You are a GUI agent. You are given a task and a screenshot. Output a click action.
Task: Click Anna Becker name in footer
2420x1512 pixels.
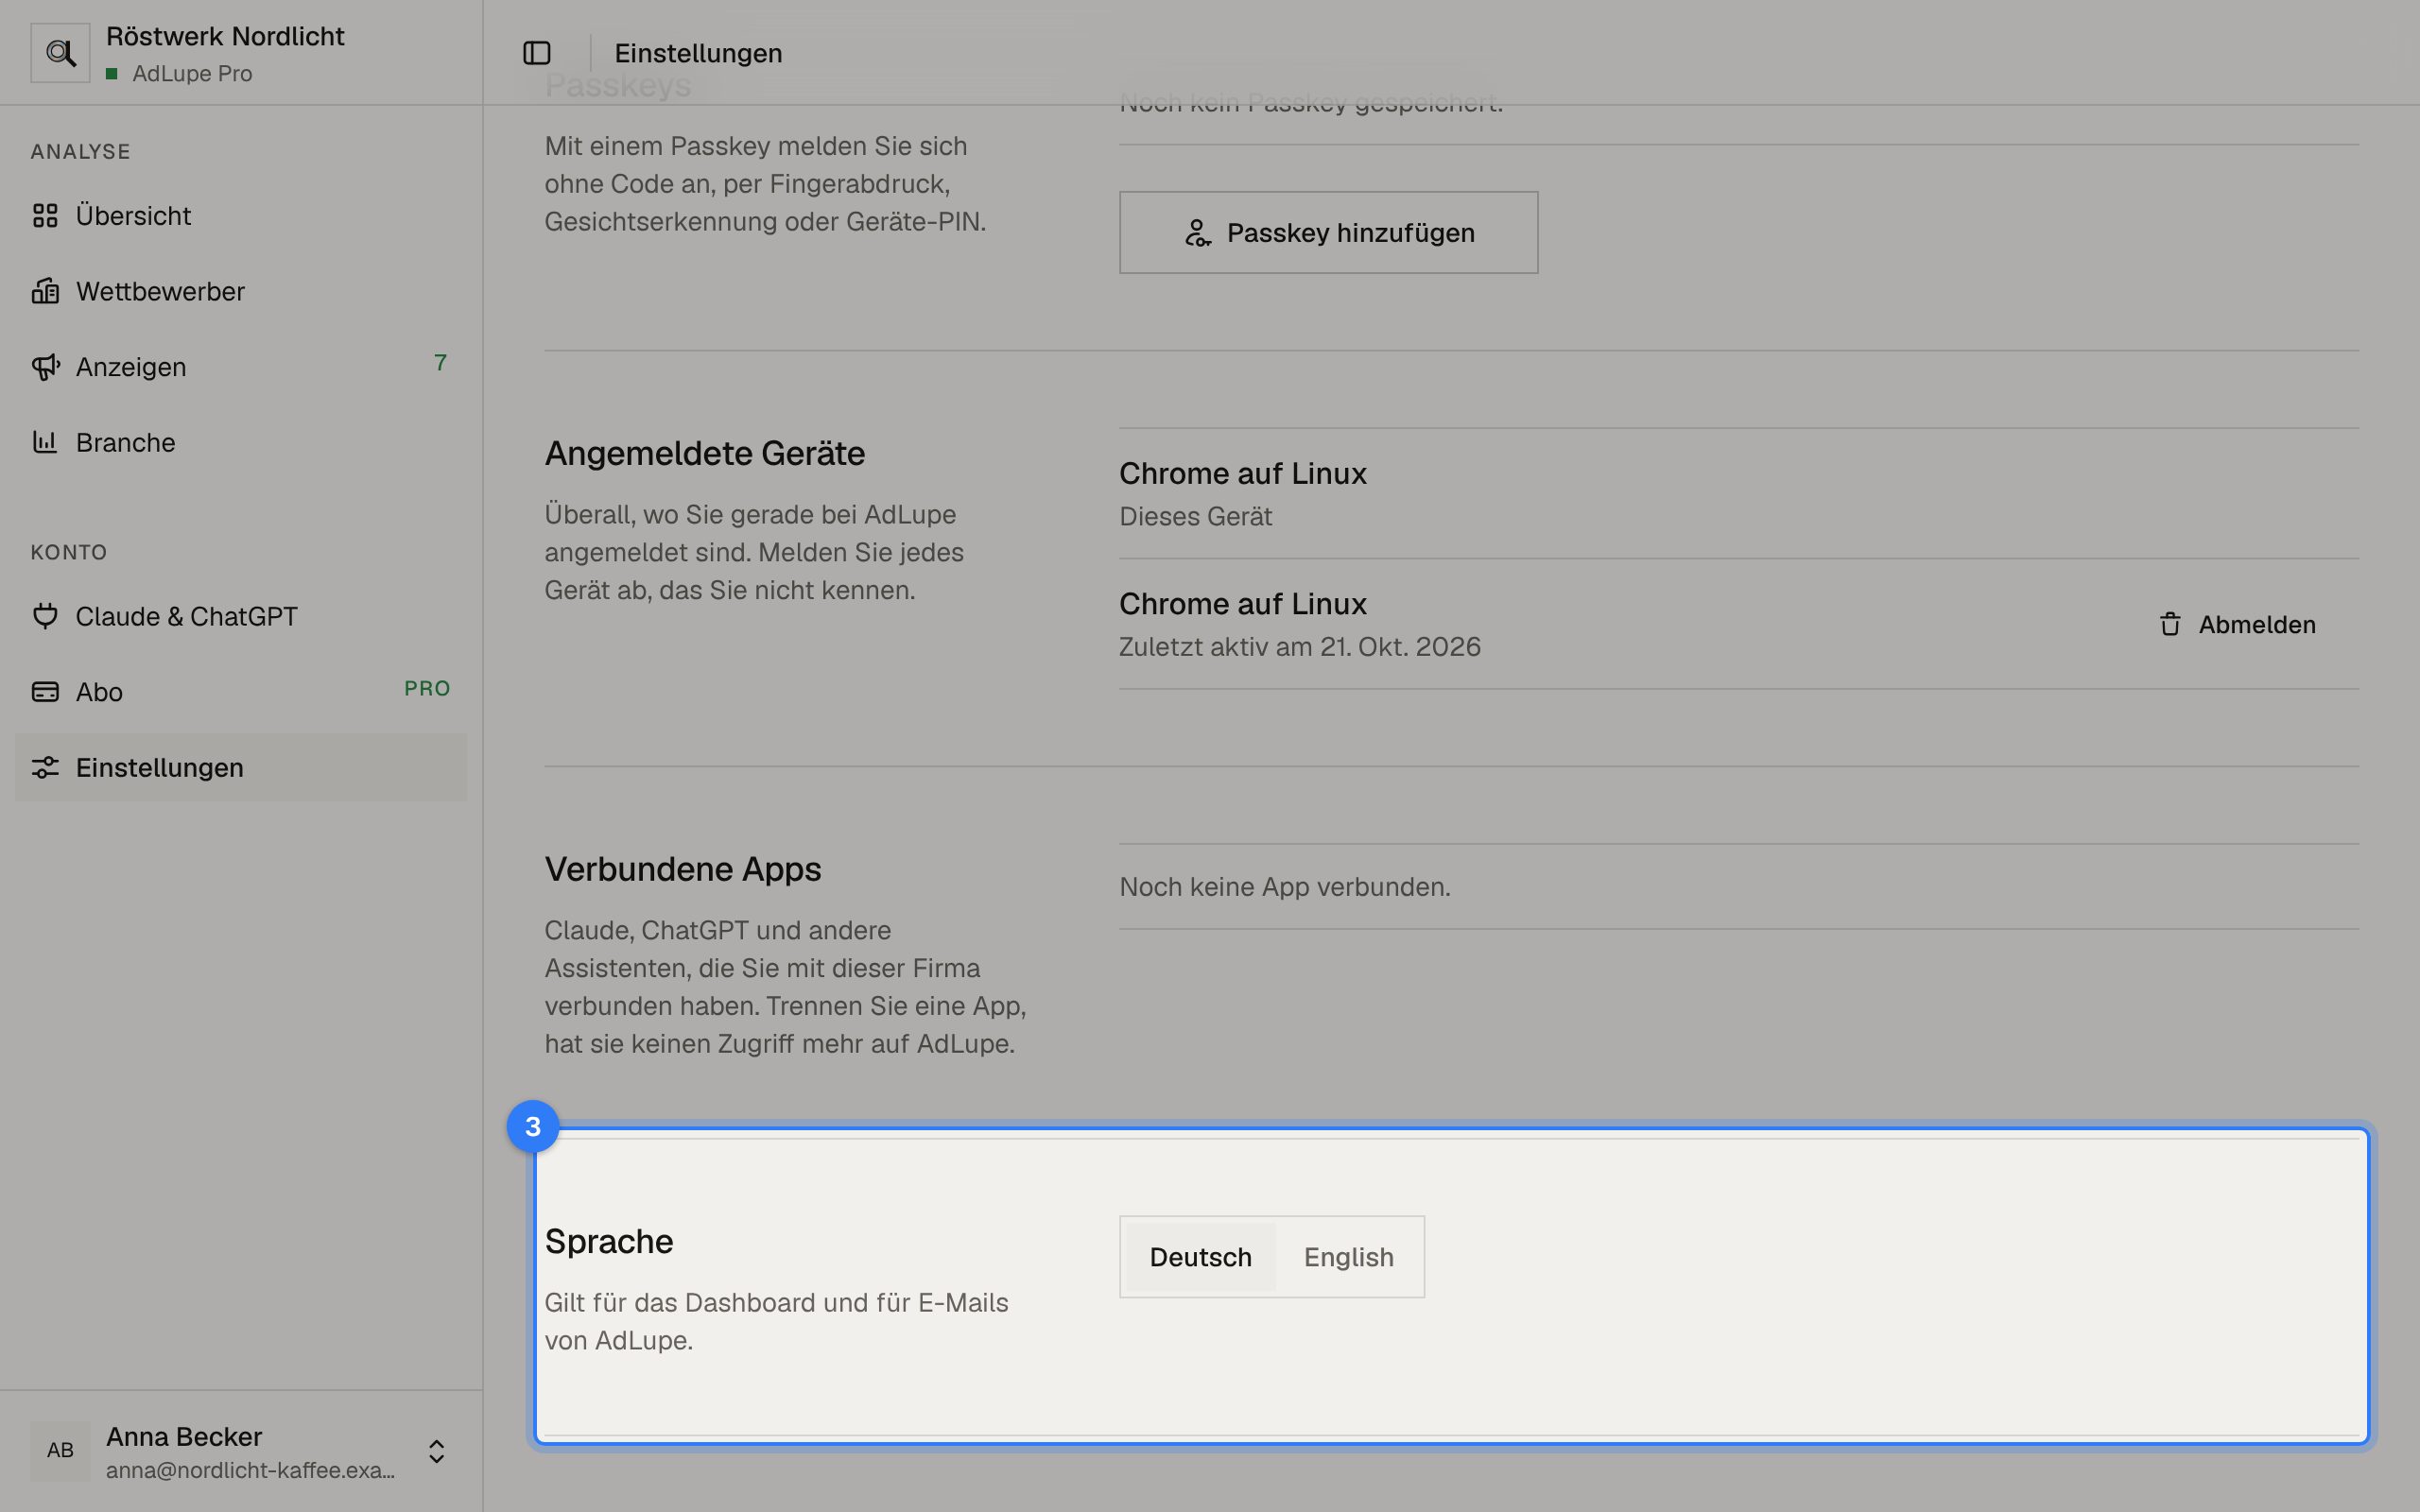tap(184, 1436)
